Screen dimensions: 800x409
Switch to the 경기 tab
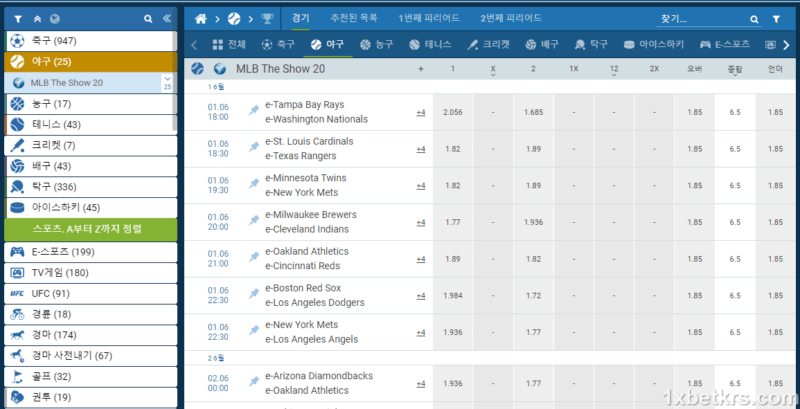[301, 18]
